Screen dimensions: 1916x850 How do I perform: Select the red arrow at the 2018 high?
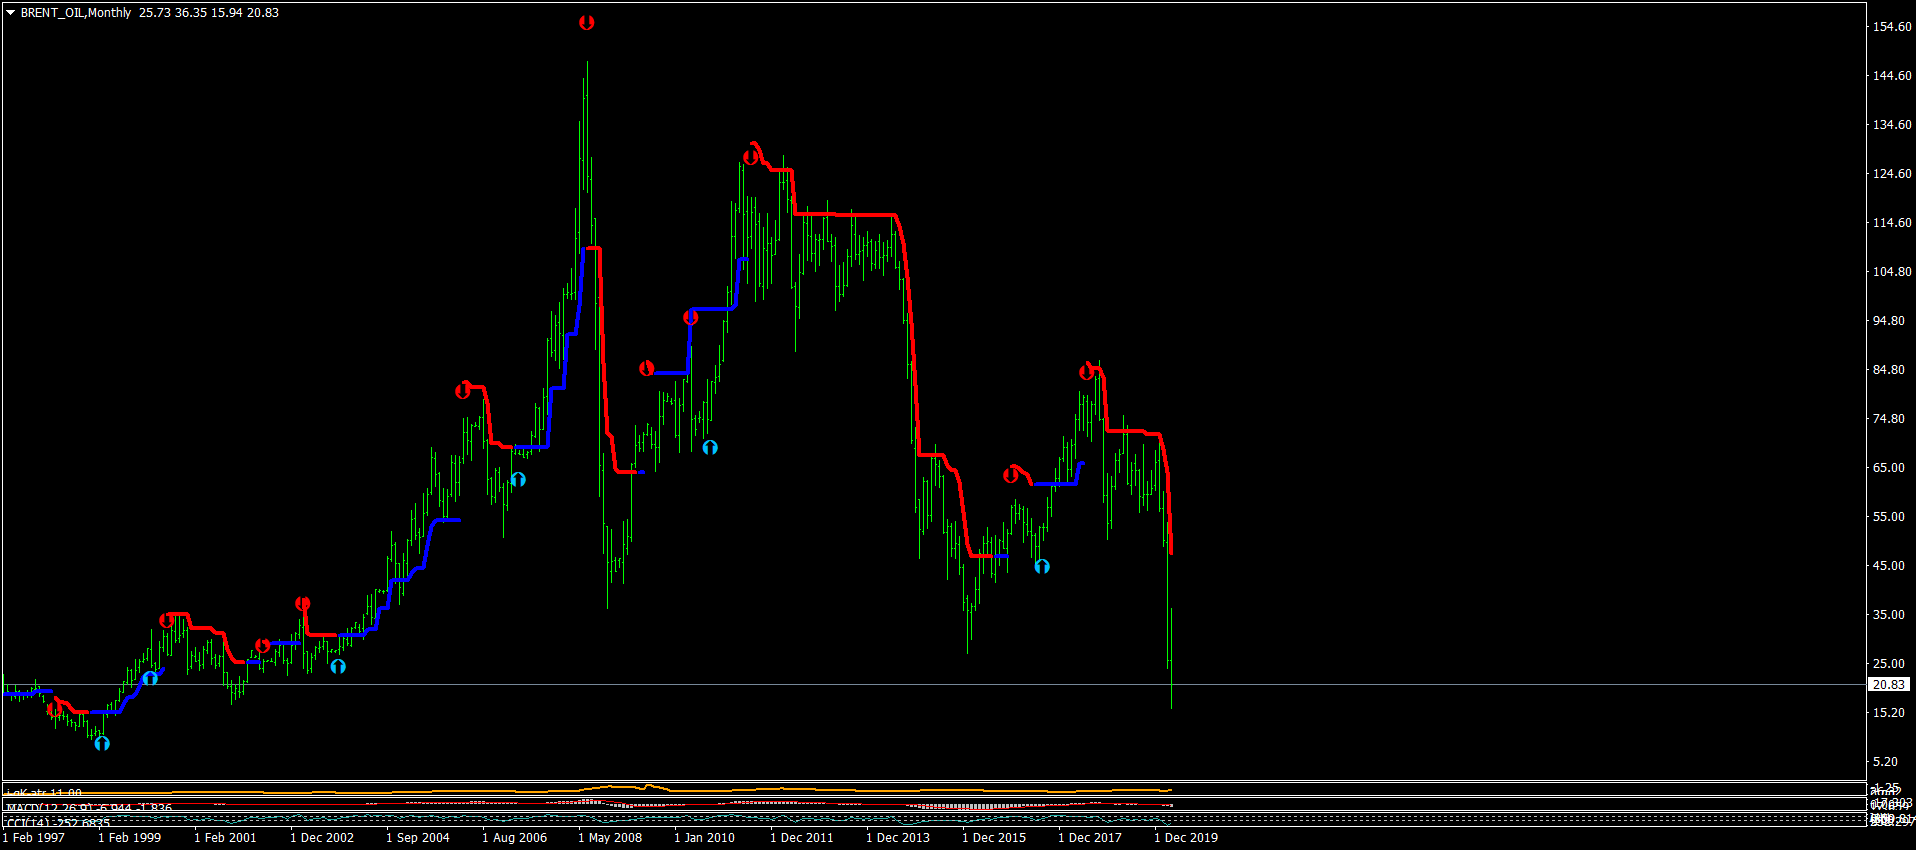pos(1087,372)
